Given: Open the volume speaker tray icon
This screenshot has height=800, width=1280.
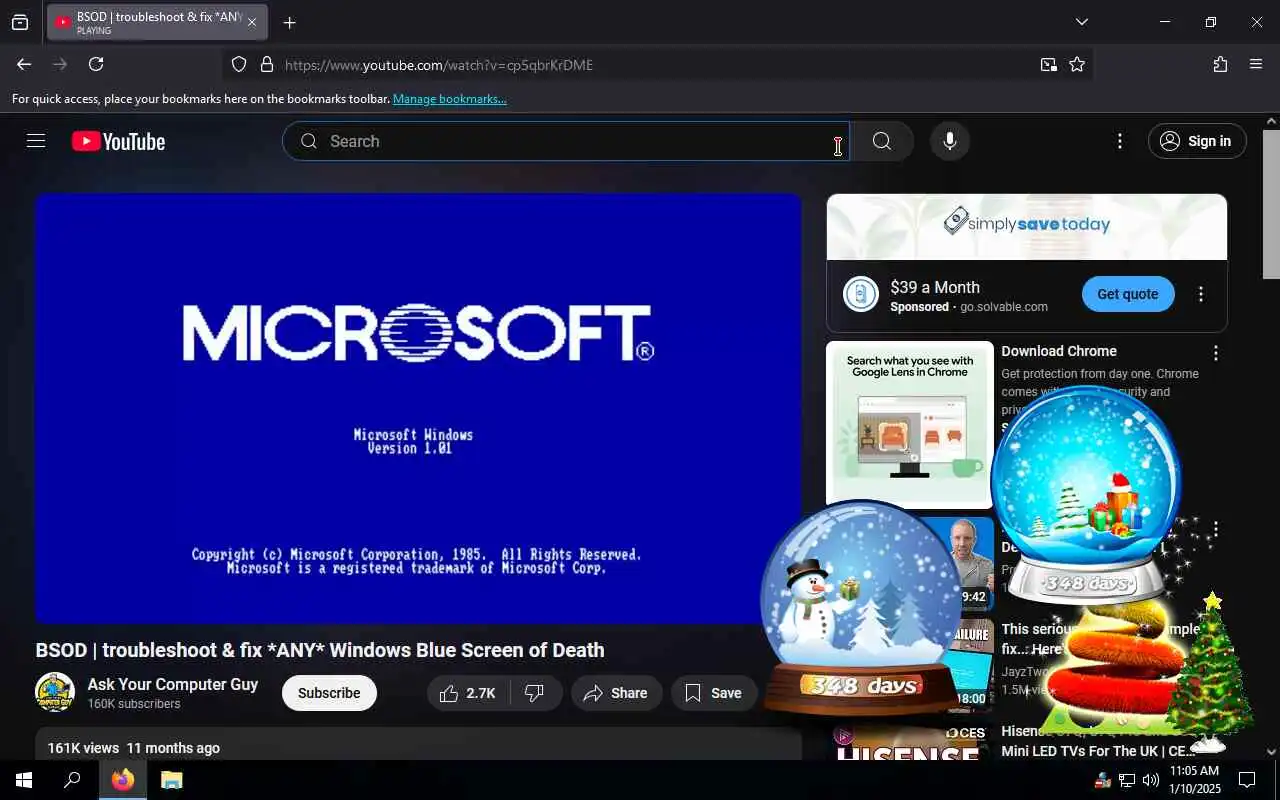Looking at the screenshot, I should [1150, 780].
